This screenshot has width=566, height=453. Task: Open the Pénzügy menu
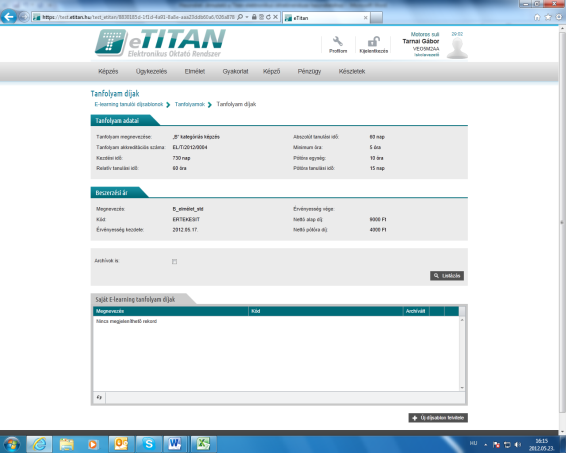(309, 71)
